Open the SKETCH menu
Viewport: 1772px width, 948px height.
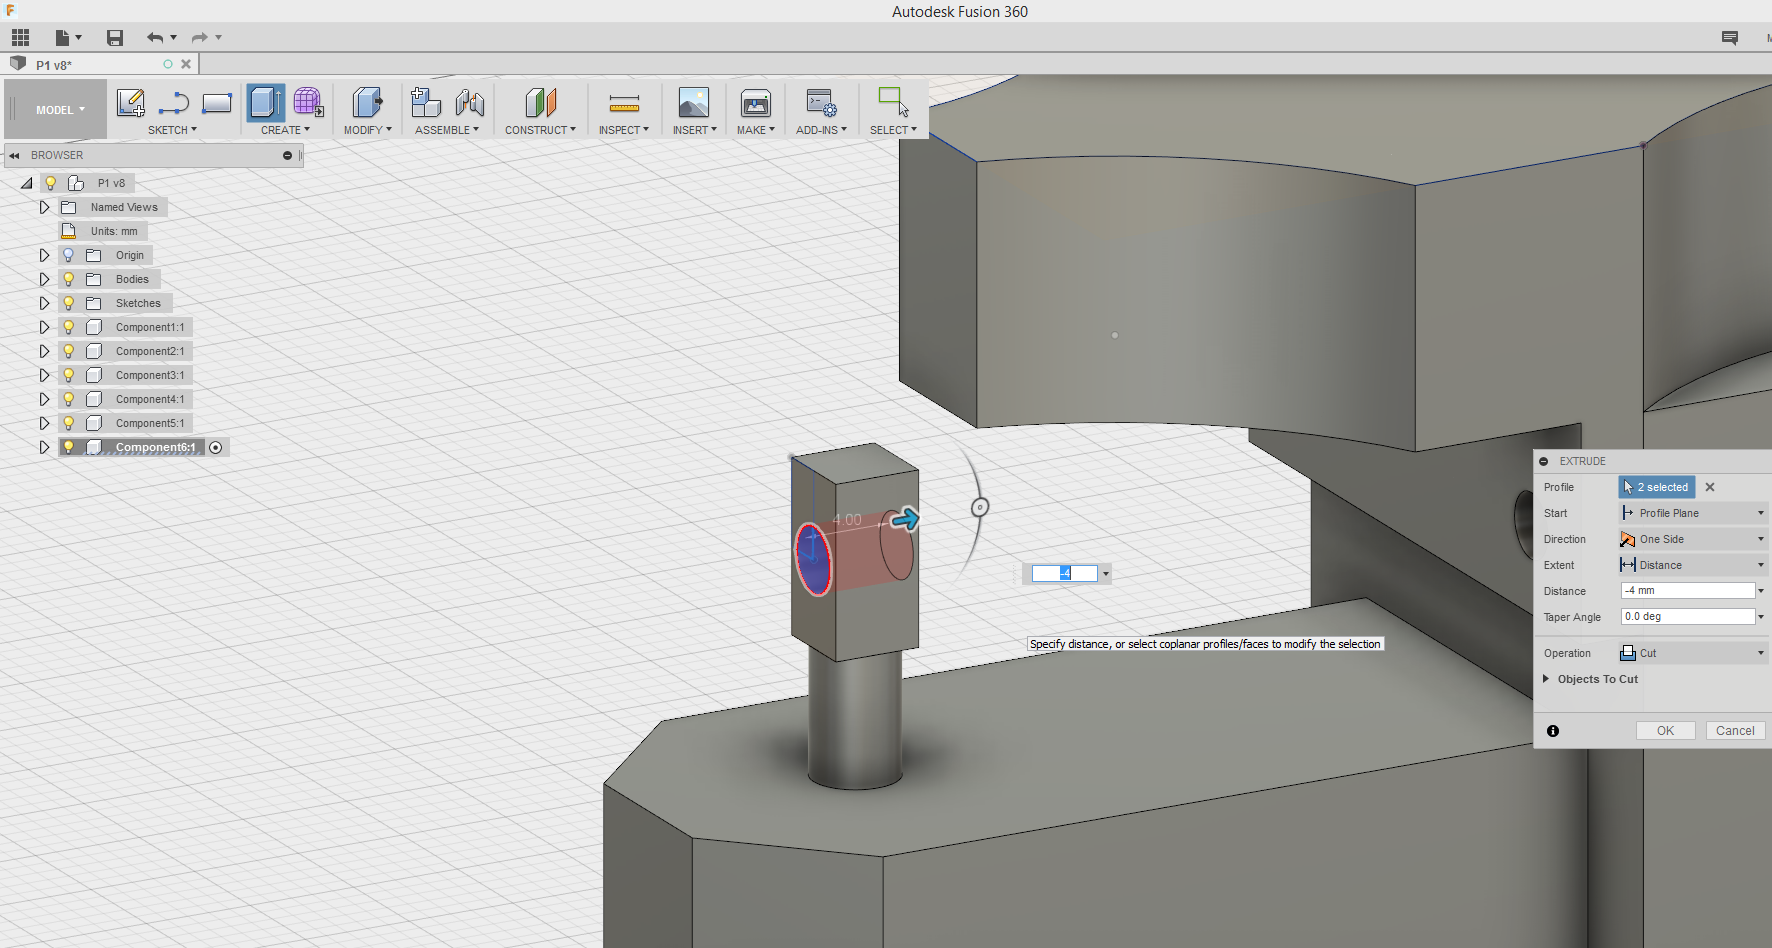pos(172,130)
